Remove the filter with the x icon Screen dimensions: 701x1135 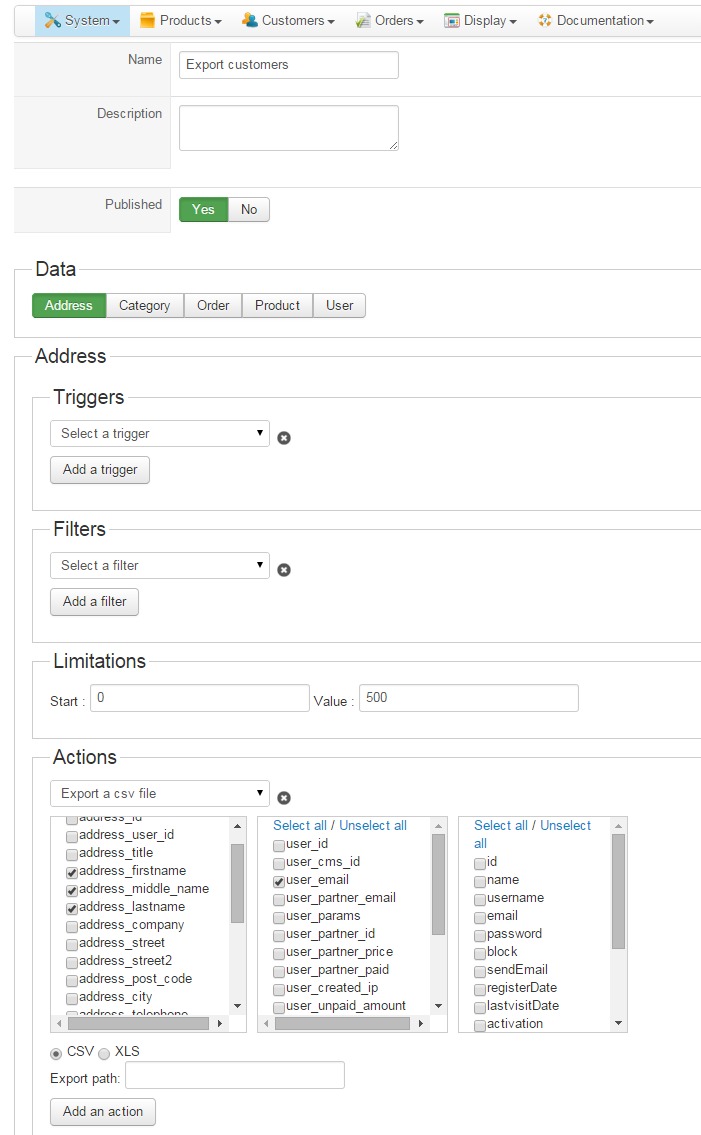284,570
